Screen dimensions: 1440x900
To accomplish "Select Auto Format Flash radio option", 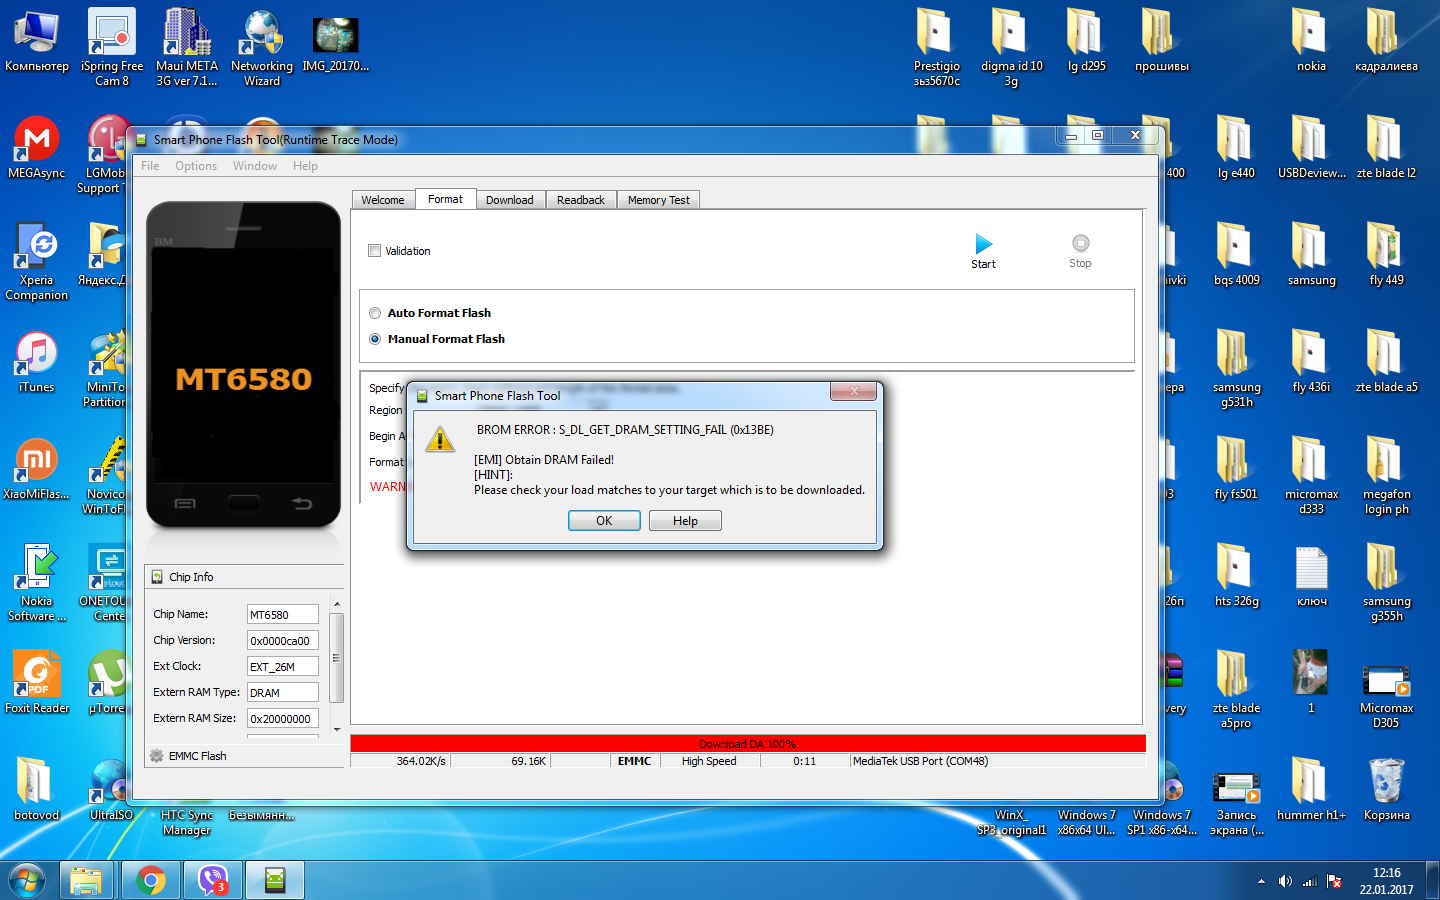I will 375,313.
